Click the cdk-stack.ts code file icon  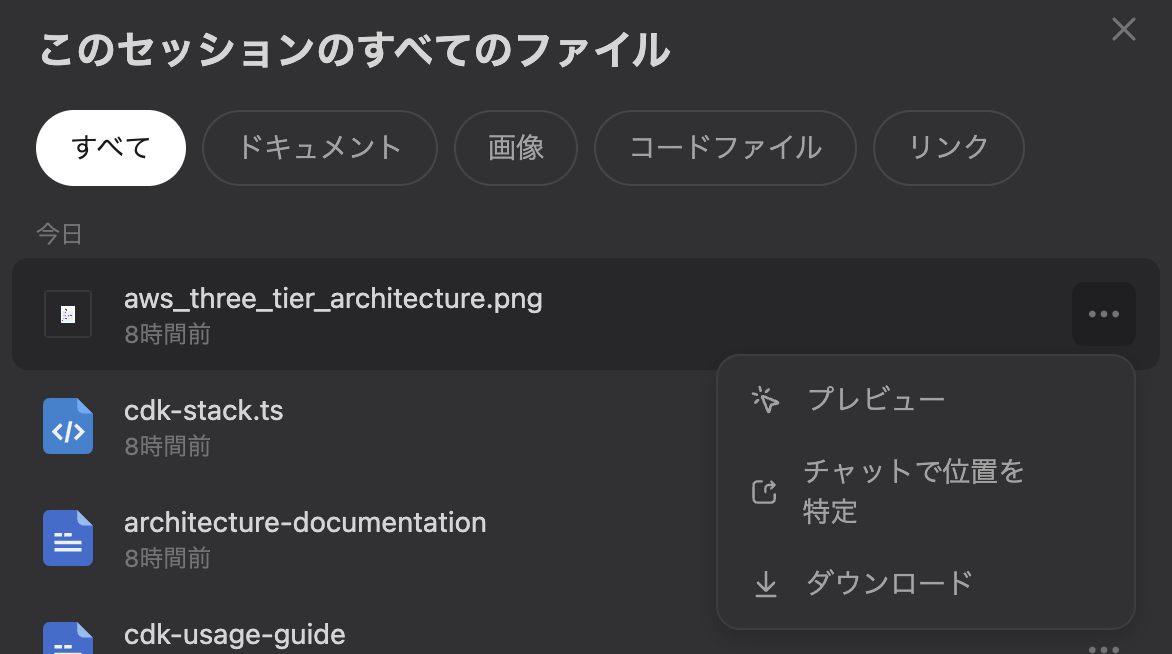pos(68,426)
